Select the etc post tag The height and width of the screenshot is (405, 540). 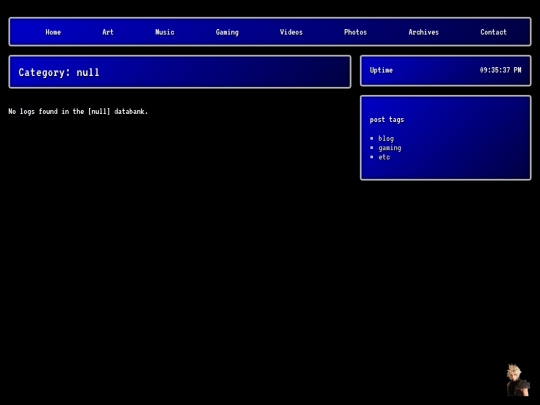(x=384, y=157)
